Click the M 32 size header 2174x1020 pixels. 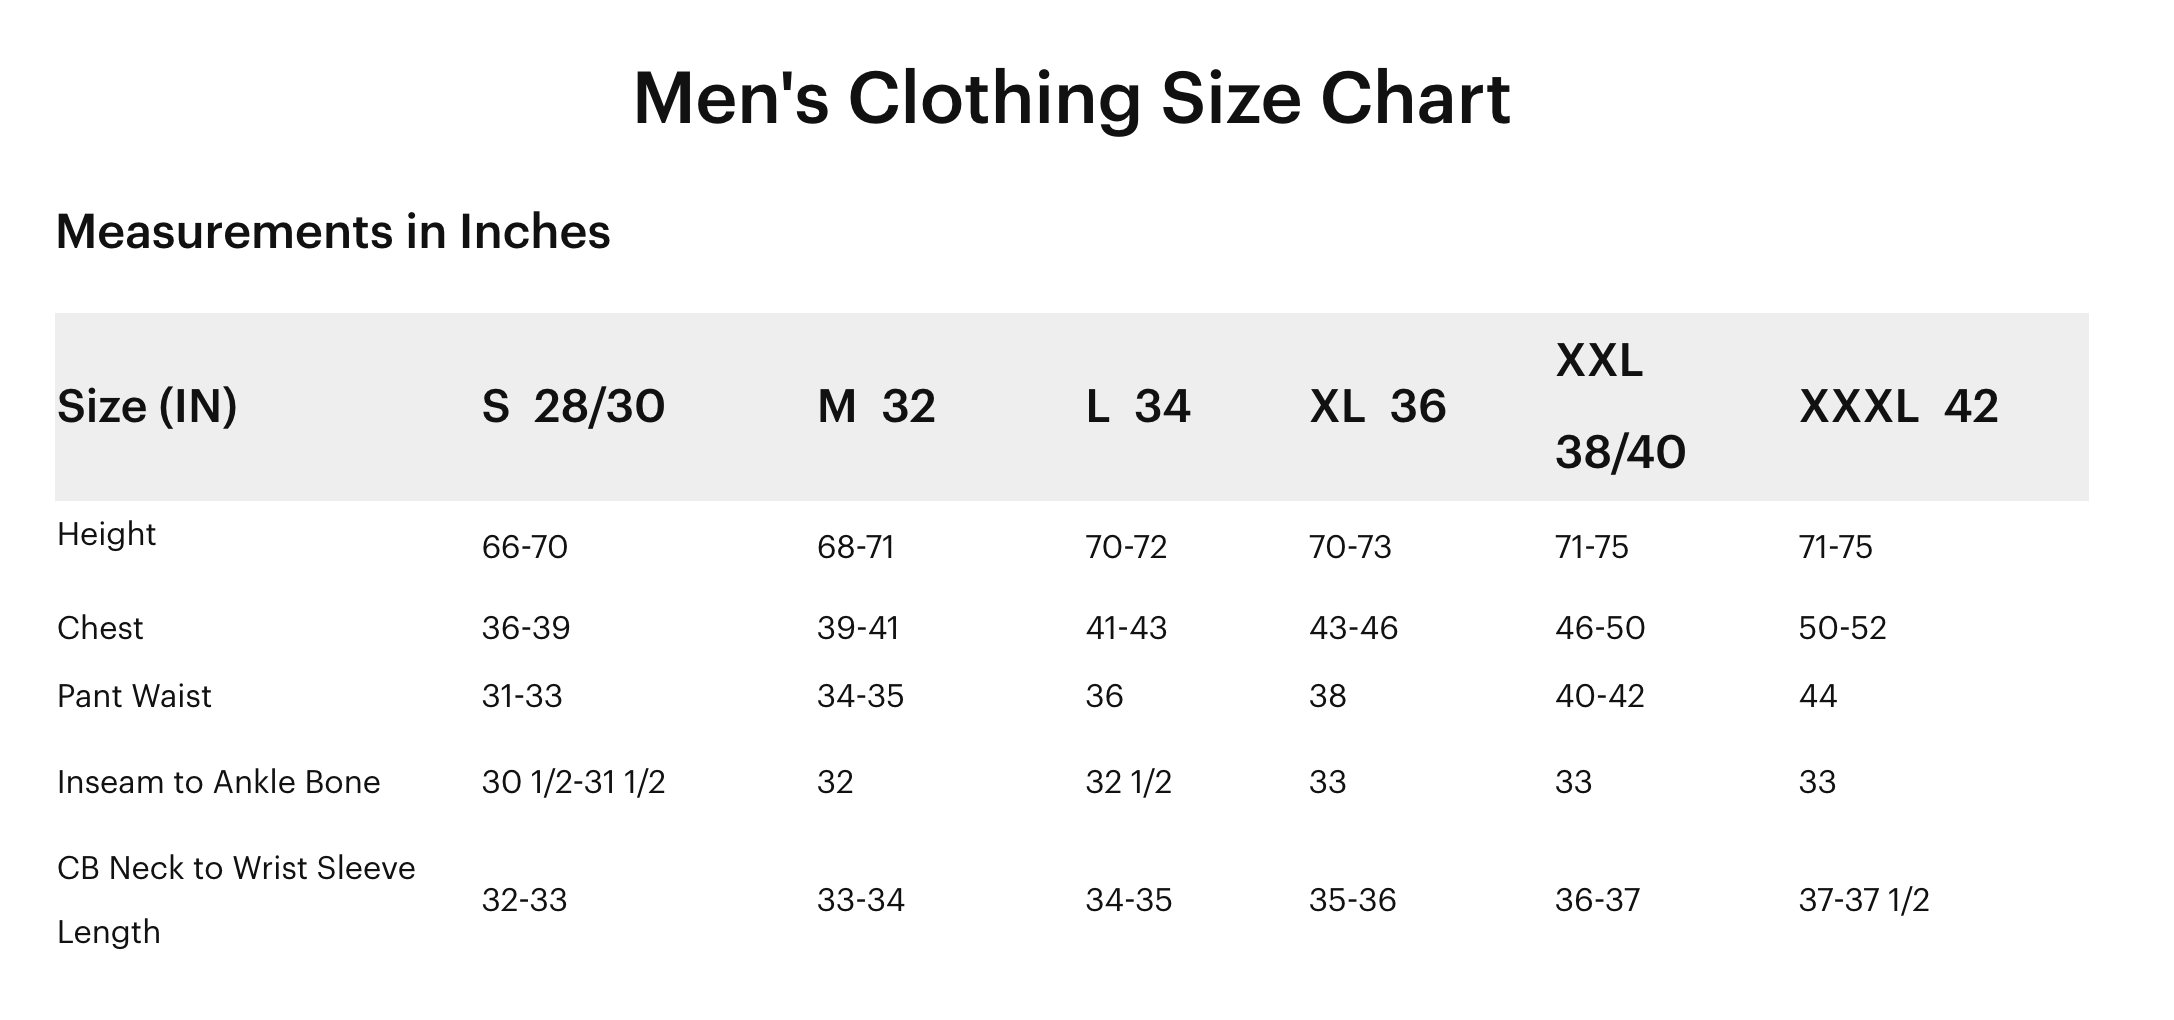876,406
